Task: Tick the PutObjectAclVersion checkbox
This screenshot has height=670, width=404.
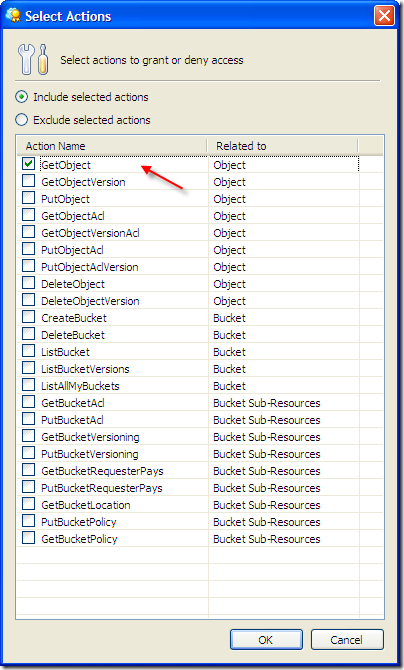Action: pos(29,266)
